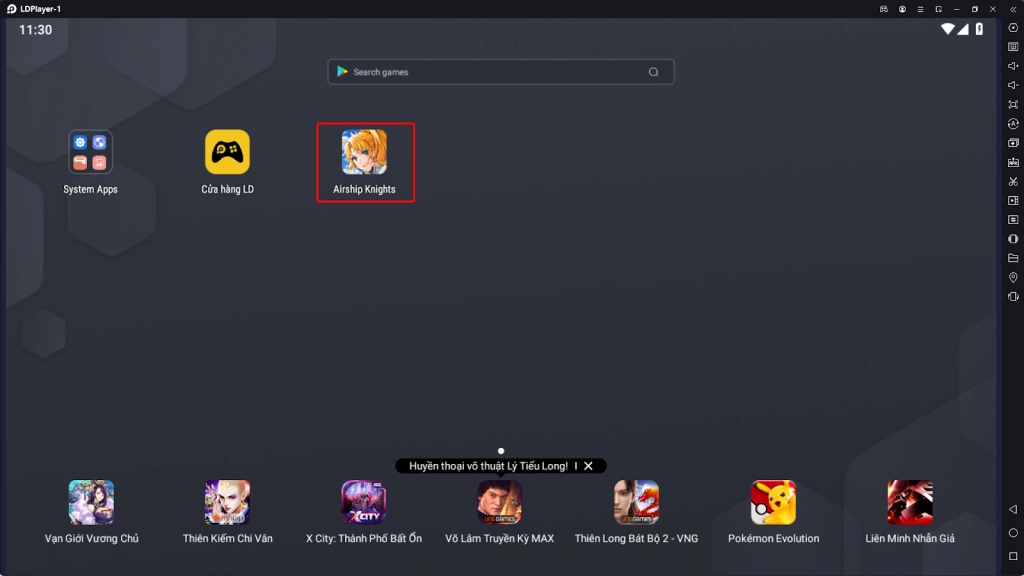Open recent apps with square button
Image resolution: width=1024 pixels, height=576 pixels.
[1013, 556]
